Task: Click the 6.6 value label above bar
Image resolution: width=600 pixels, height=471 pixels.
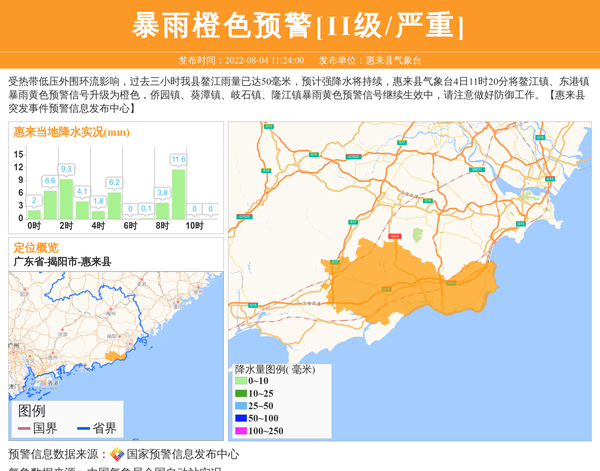Action: point(50,181)
